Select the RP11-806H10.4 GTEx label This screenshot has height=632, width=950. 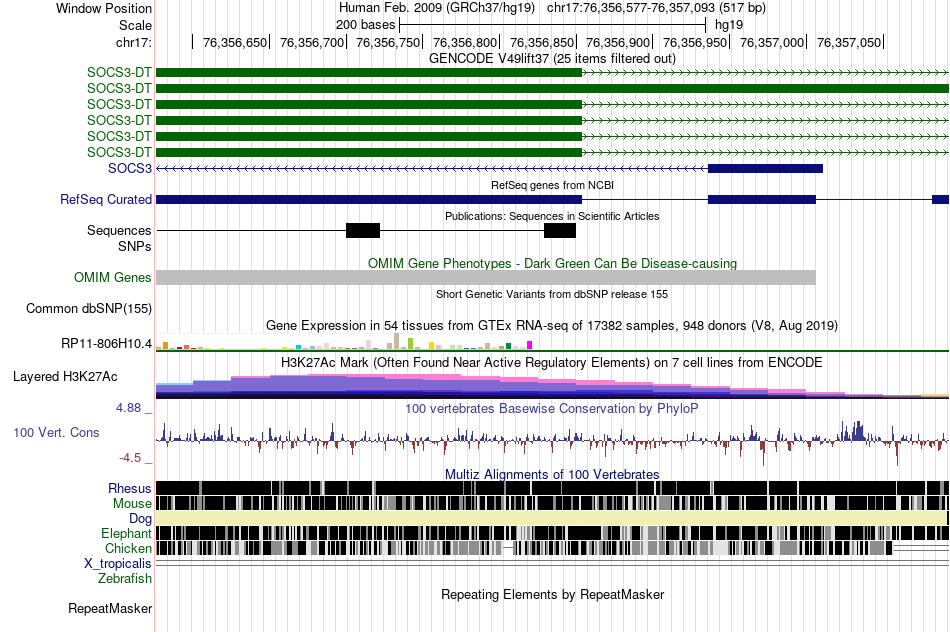point(107,344)
